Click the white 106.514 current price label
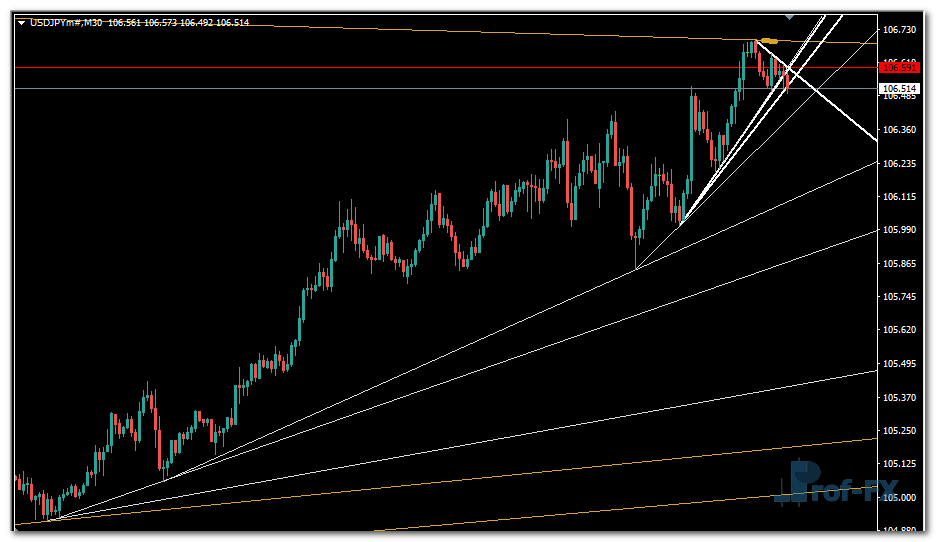The height and width of the screenshot is (542, 936). (x=897, y=89)
